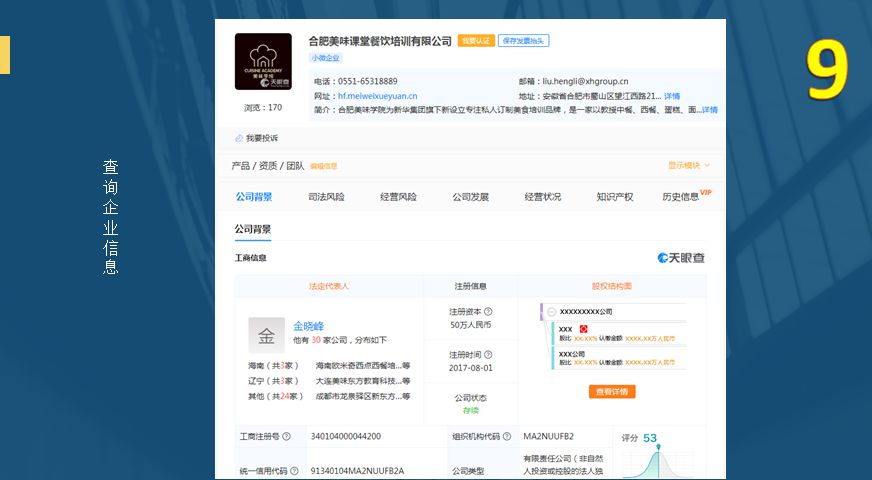This screenshot has height=480, width=872.
Task: Switch to the 经营状况 tab
Action: (x=543, y=197)
